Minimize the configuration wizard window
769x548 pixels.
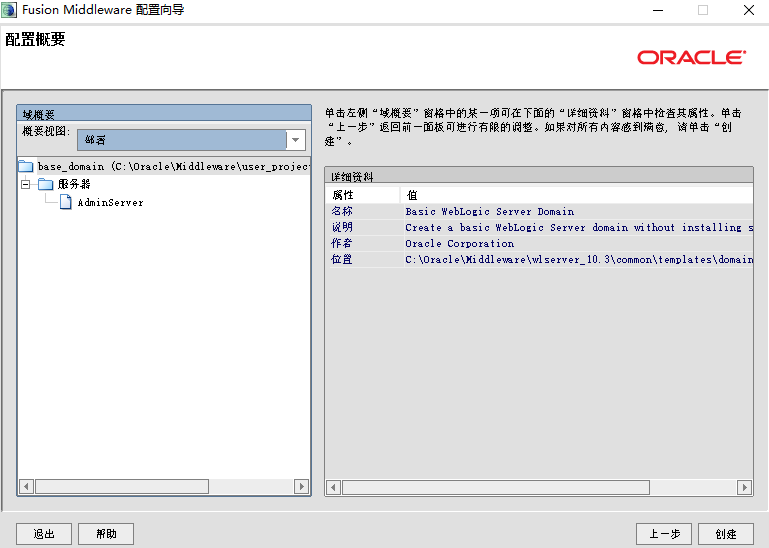(658, 10)
